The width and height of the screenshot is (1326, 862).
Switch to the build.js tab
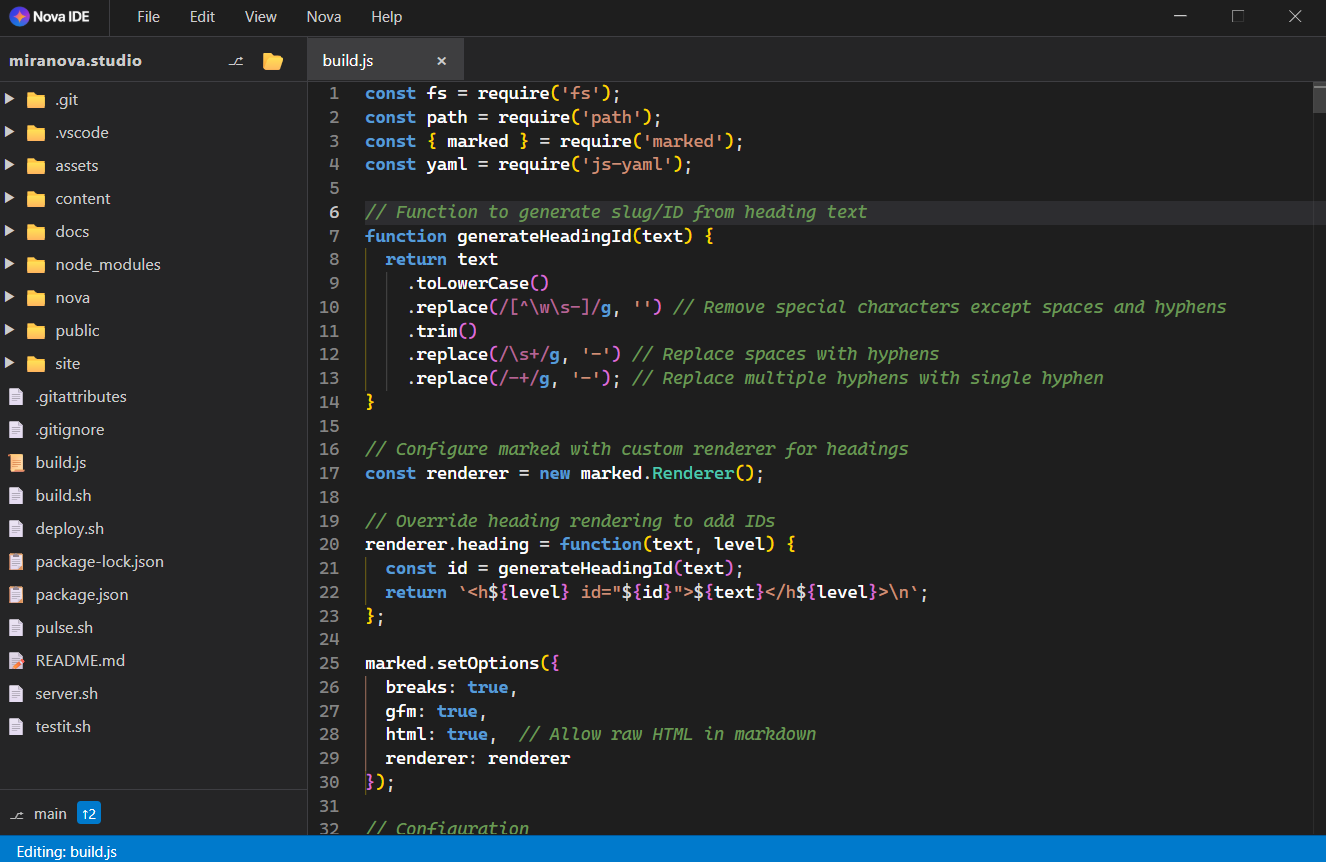(348, 60)
